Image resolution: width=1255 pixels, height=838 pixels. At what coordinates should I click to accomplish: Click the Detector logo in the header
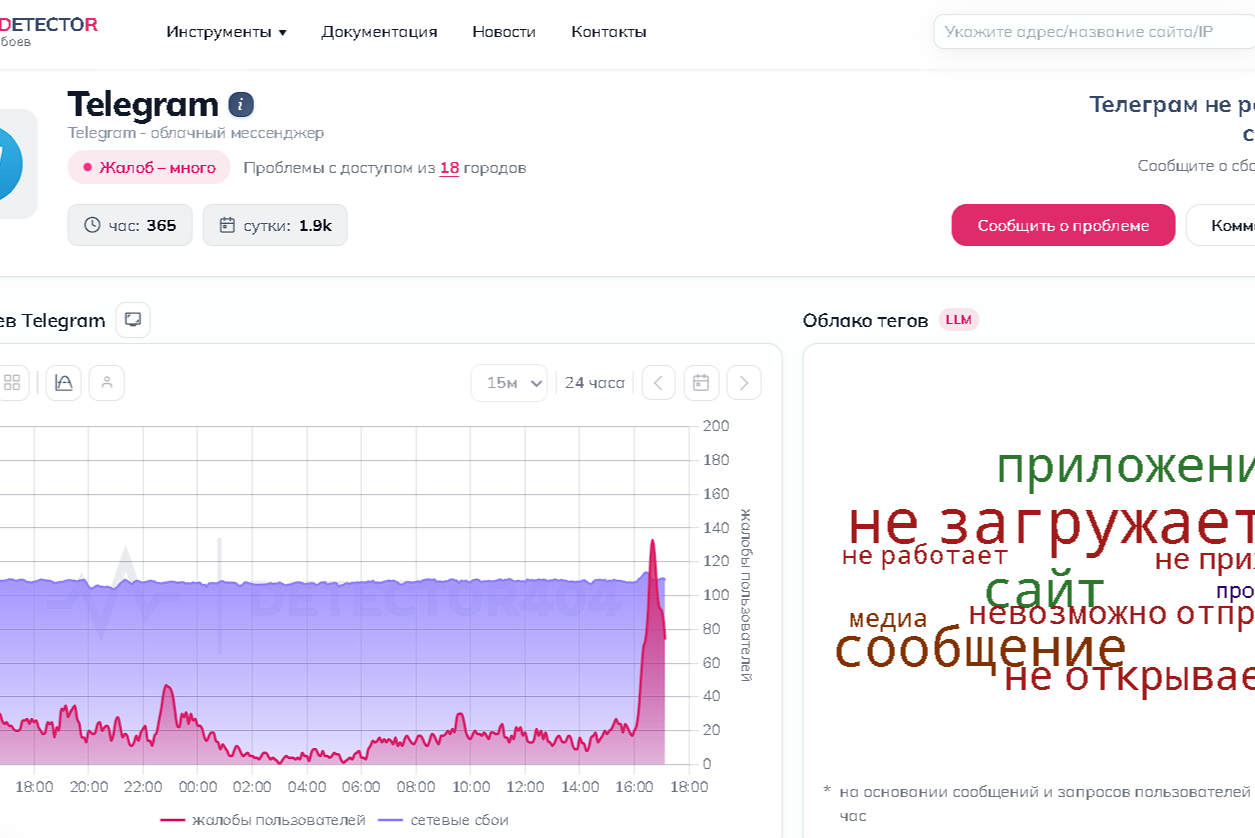point(48,30)
